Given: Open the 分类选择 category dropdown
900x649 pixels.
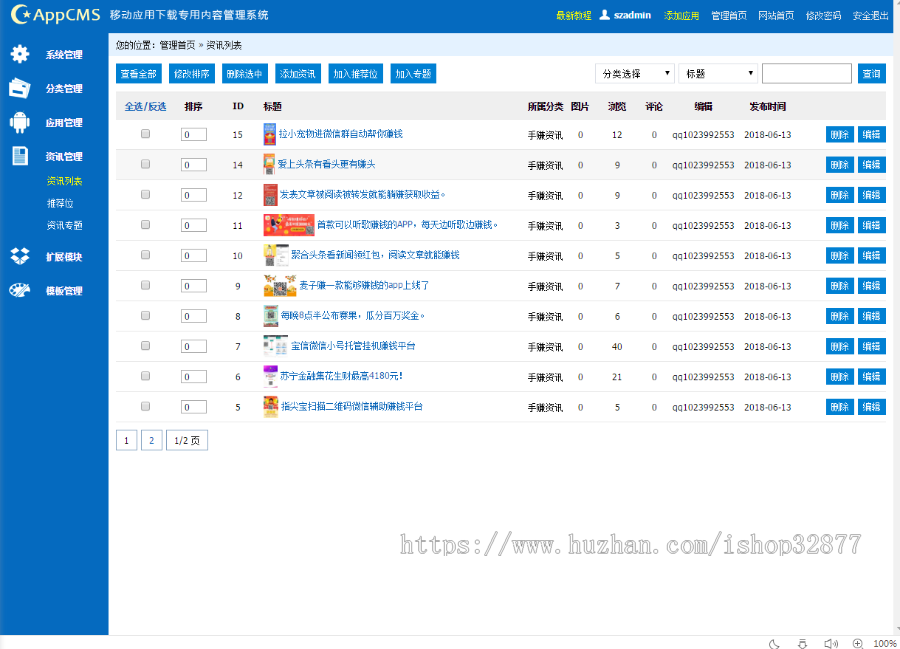Looking at the screenshot, I should pyautogui.click(x=634, y=73).
